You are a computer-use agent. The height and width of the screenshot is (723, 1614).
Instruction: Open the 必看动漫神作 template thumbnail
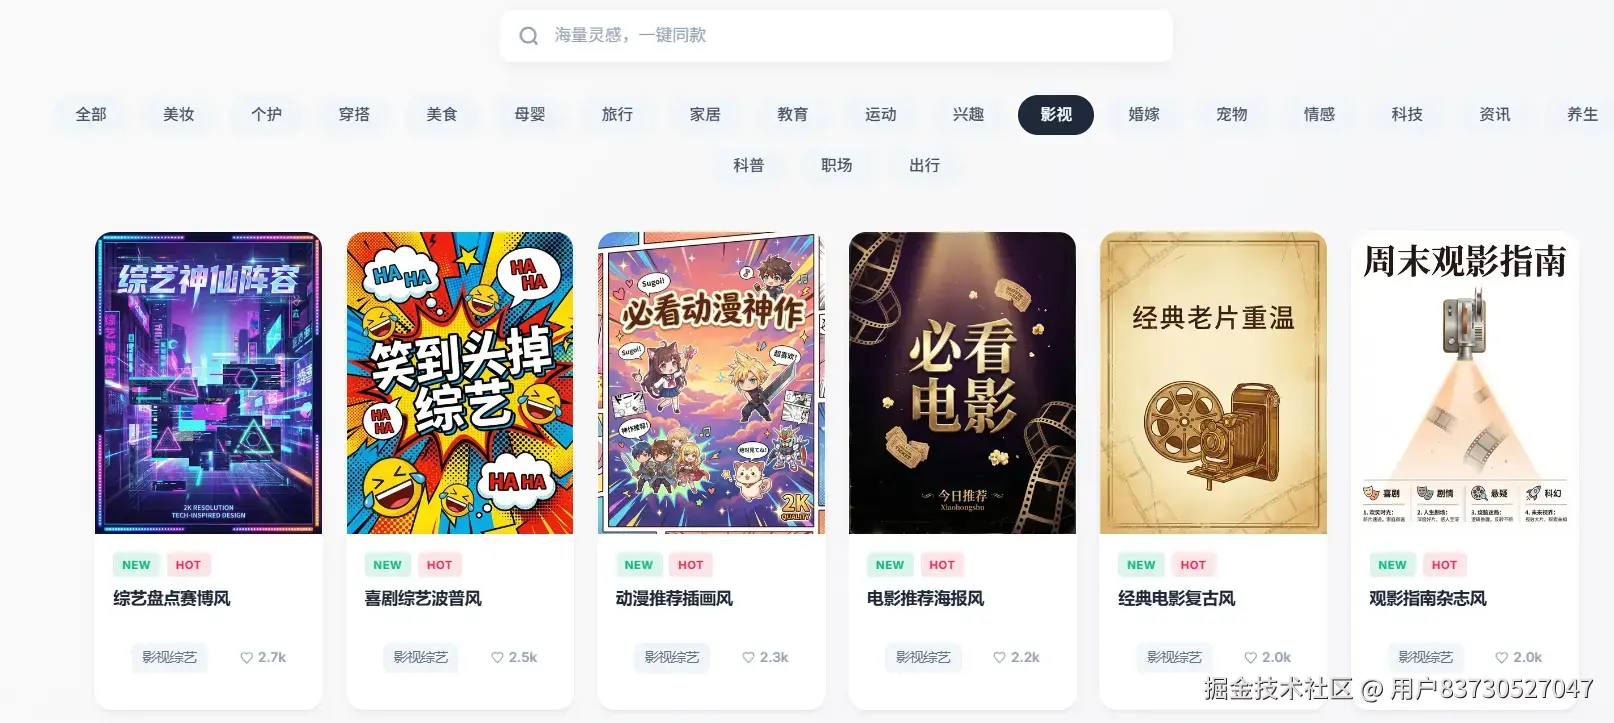point(711,383)
